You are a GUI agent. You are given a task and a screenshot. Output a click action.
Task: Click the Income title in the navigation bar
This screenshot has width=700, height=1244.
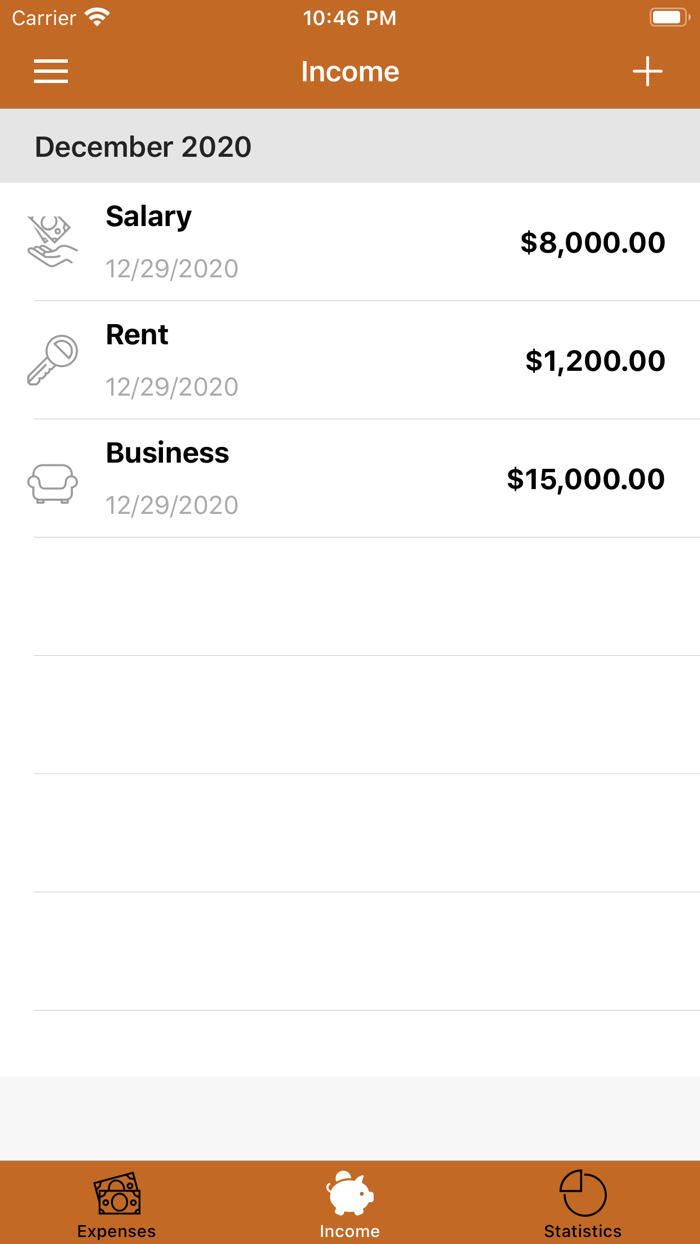tap(350, 71)
